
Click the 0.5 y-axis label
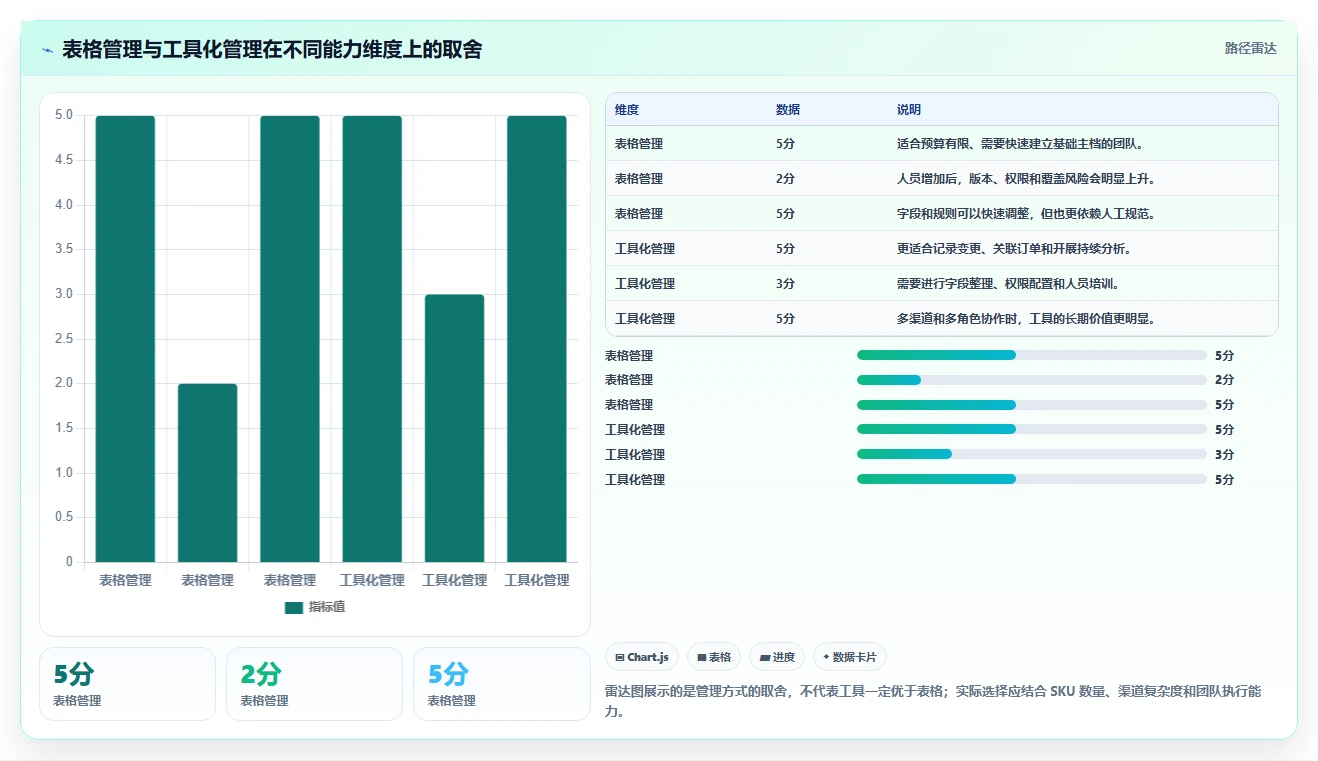[64, 517]
